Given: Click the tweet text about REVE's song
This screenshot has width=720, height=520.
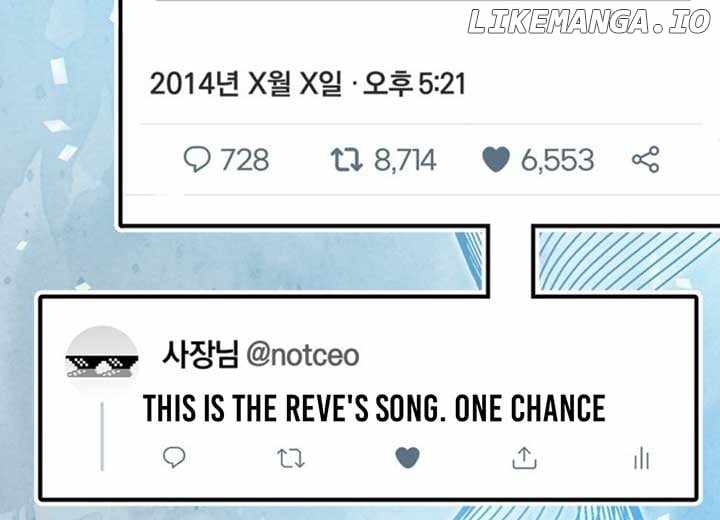Looking at the screenshot, I should point(374,408).
